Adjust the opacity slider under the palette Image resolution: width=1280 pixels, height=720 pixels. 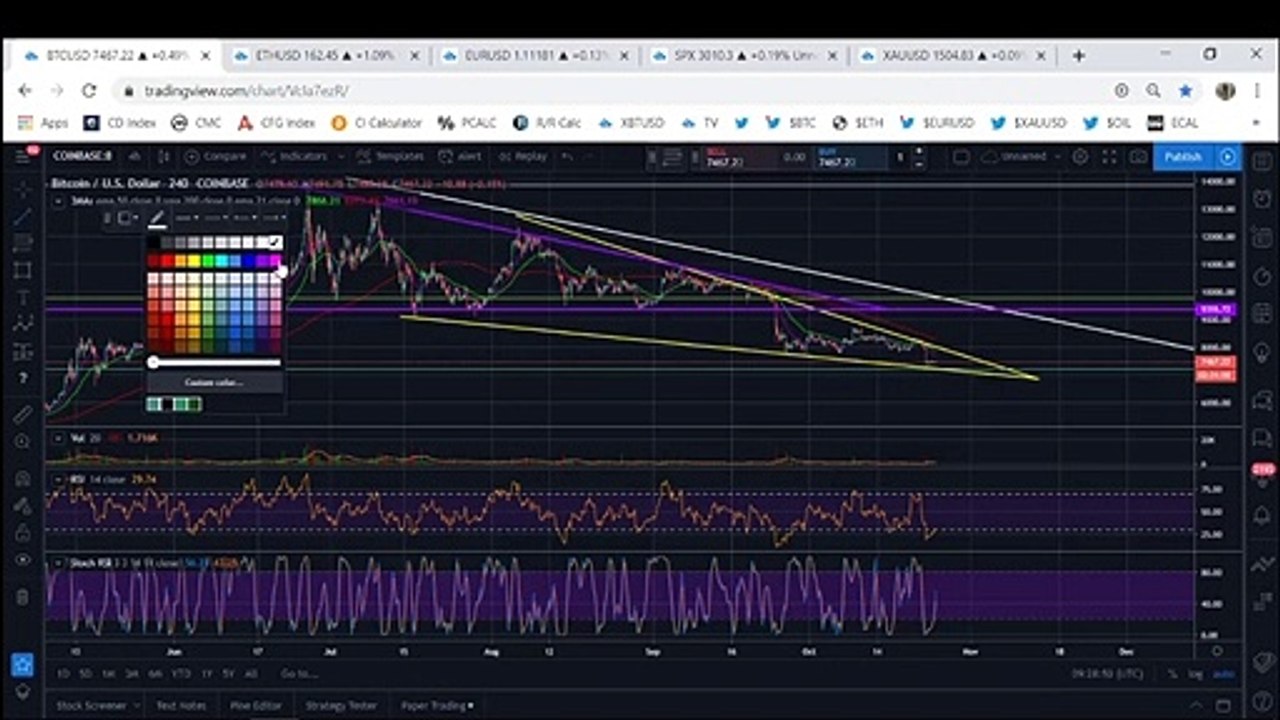[215, 362]
